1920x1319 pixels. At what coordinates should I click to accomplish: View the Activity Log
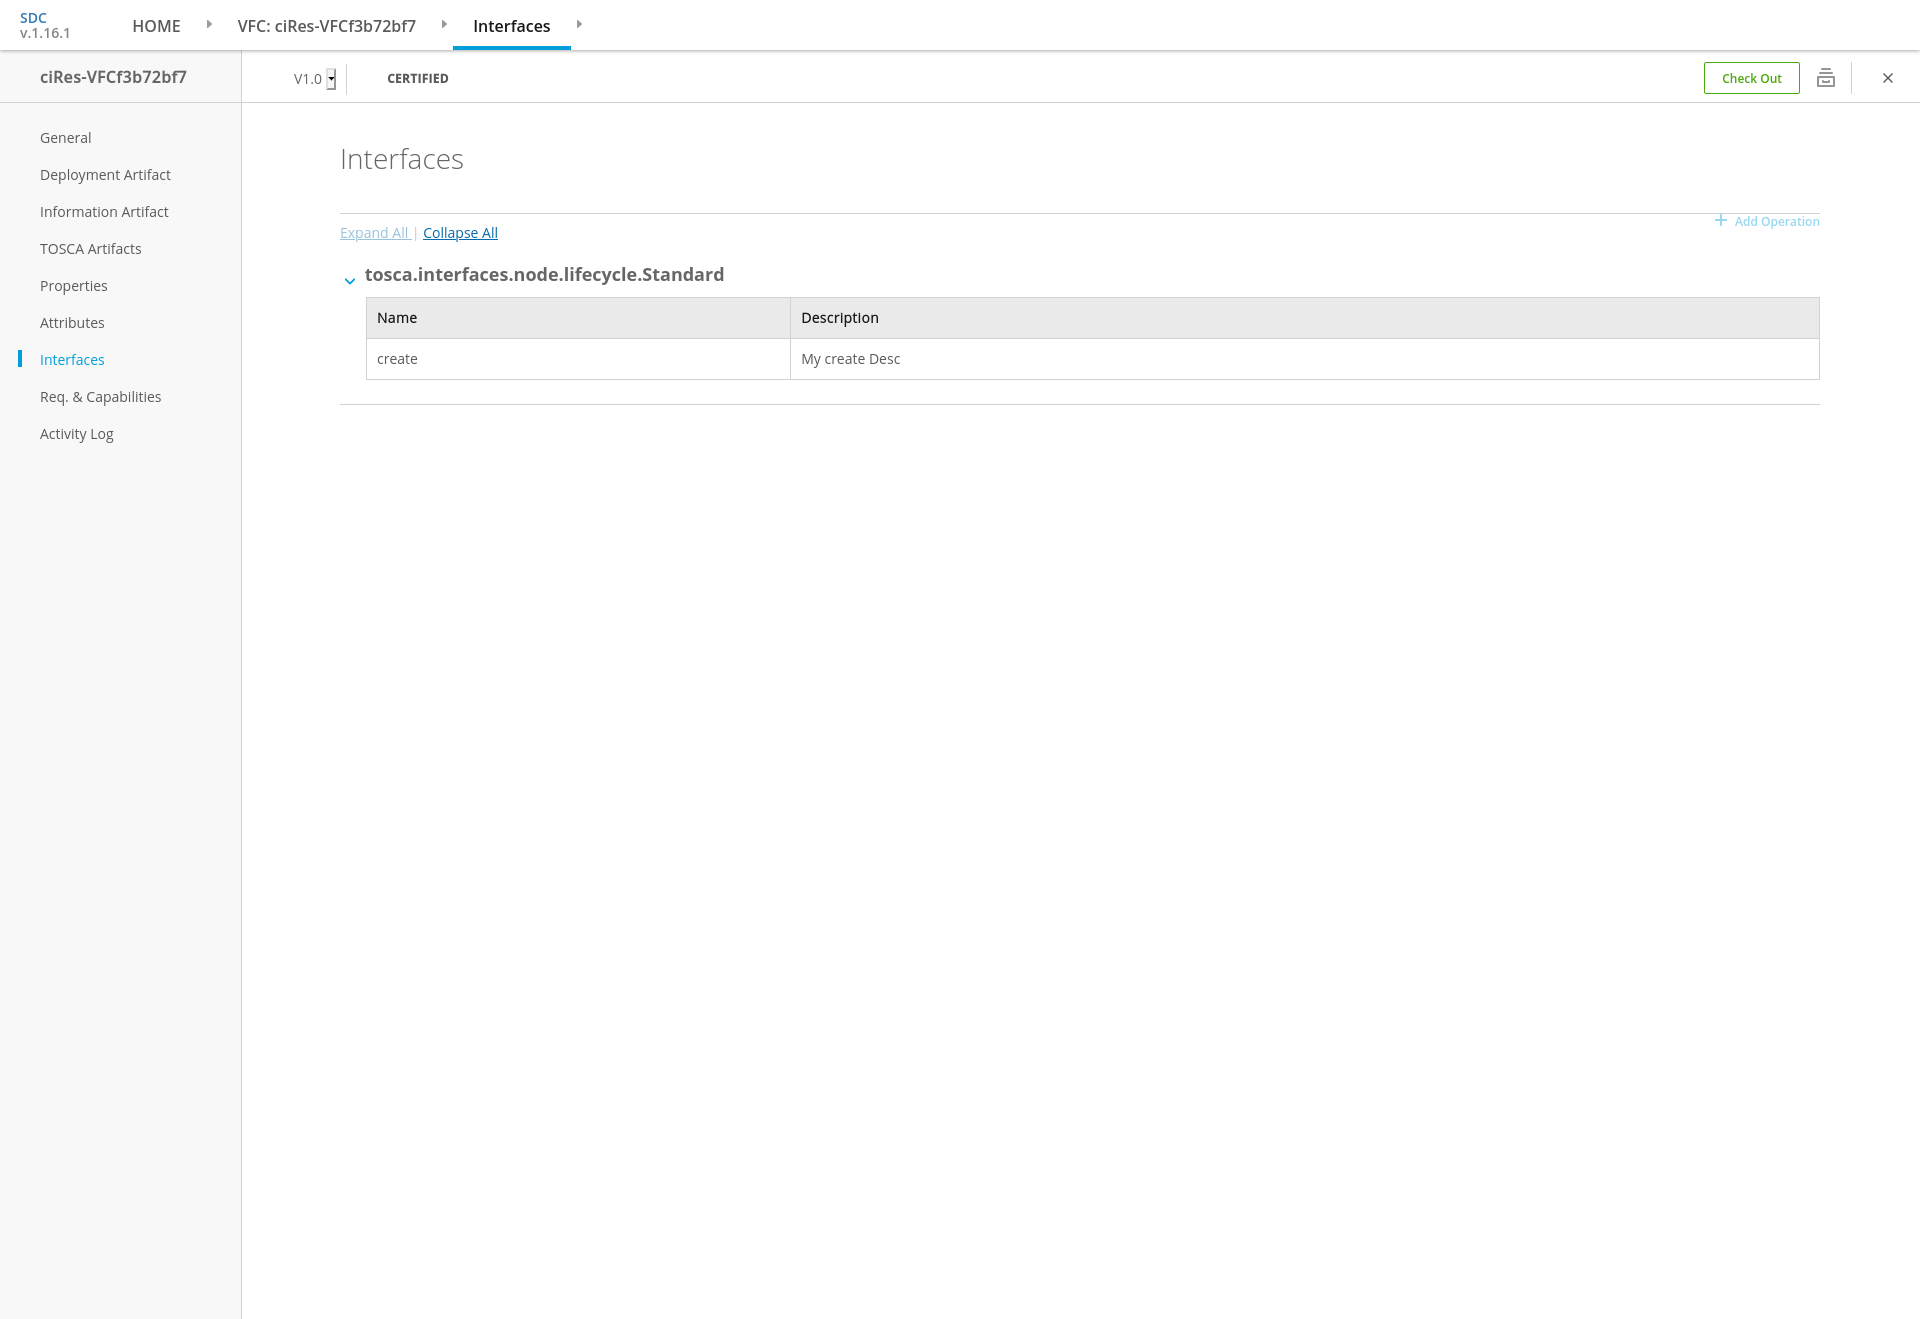76,434
